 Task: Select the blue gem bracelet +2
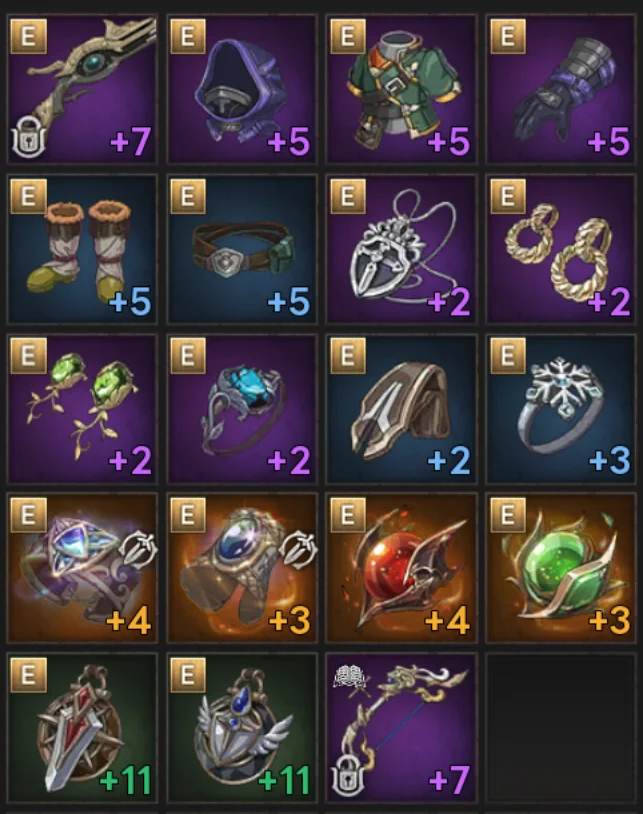click(242, 409)
